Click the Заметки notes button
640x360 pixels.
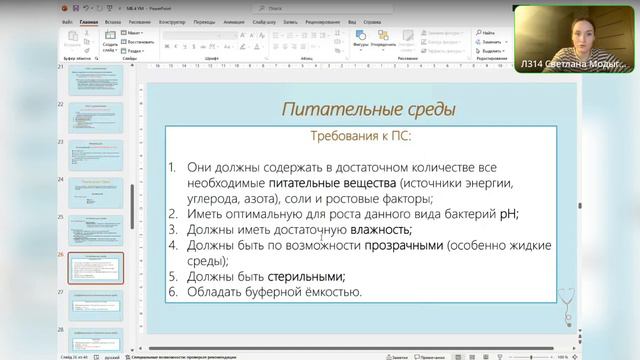coord(397,357)
